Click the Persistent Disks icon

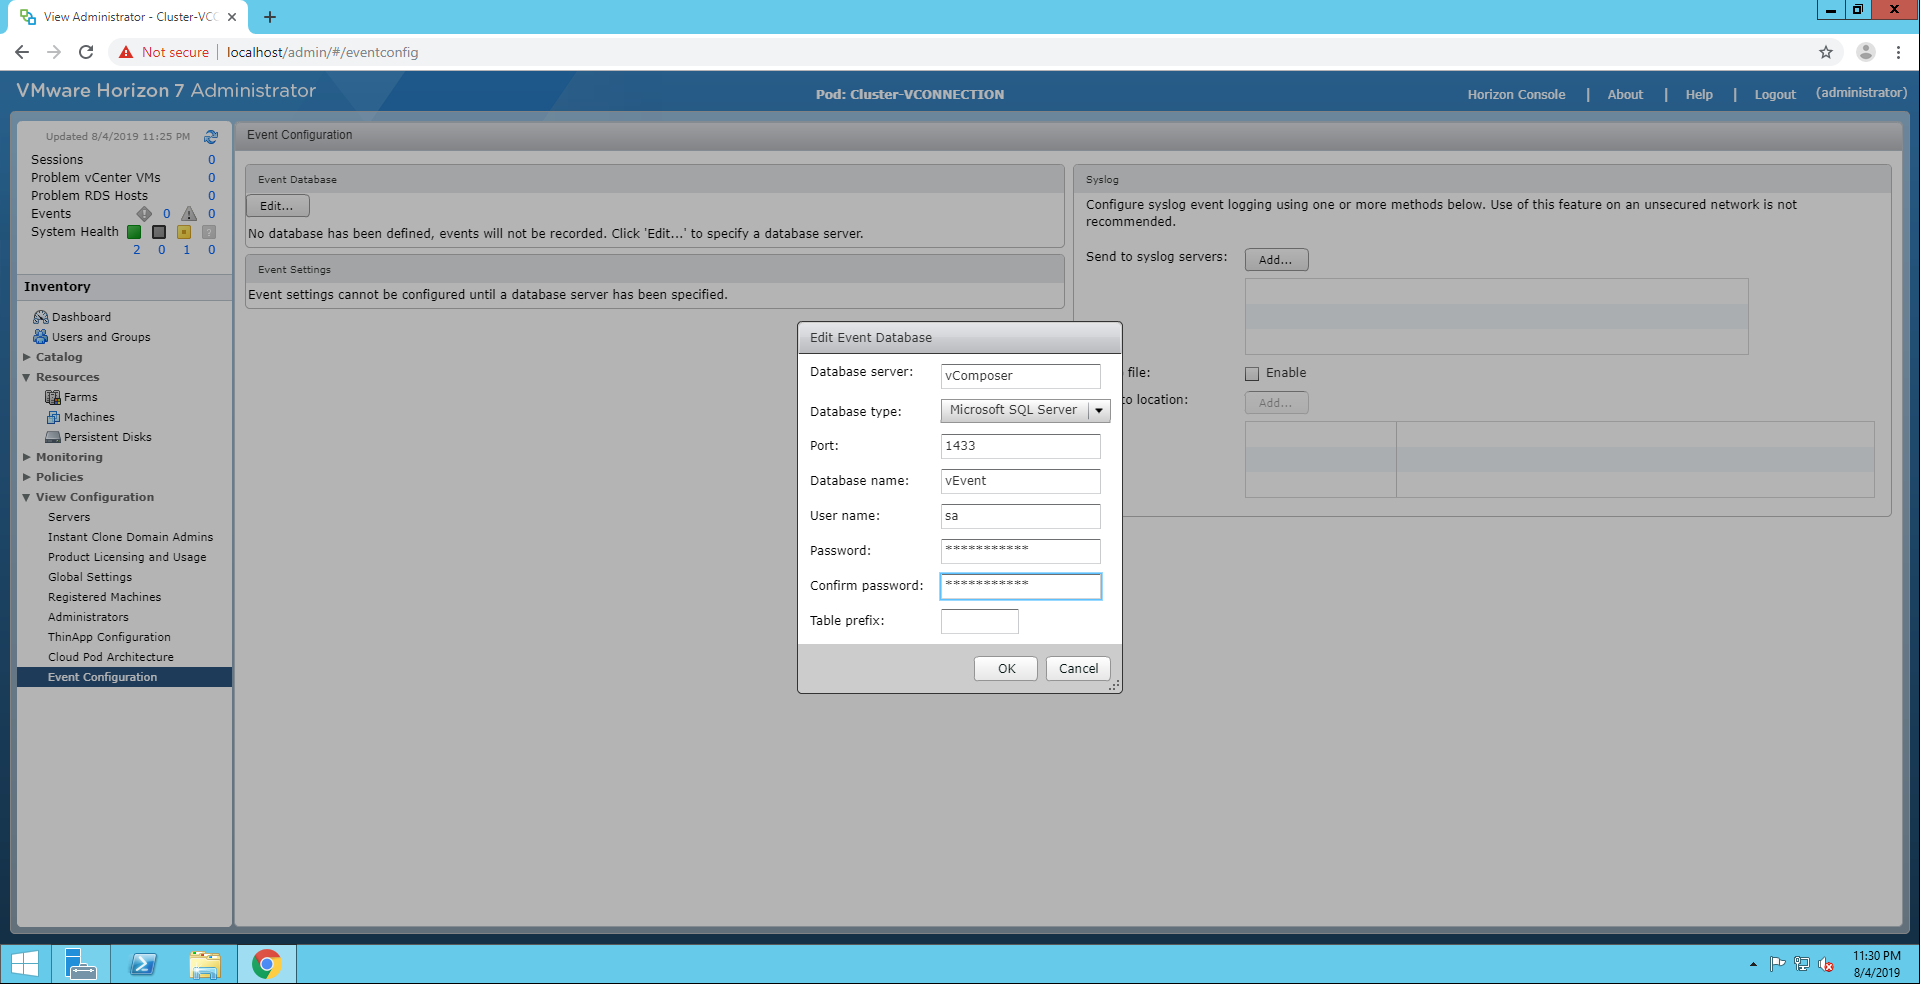53,437
